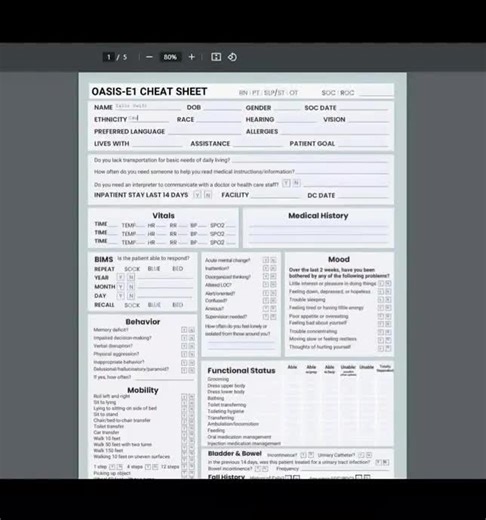The height and width of the screenshot is (520, 486).
Task: Check N for inpatient stay last 14 days
Action: pyautogui.click(x=208, y=195)
